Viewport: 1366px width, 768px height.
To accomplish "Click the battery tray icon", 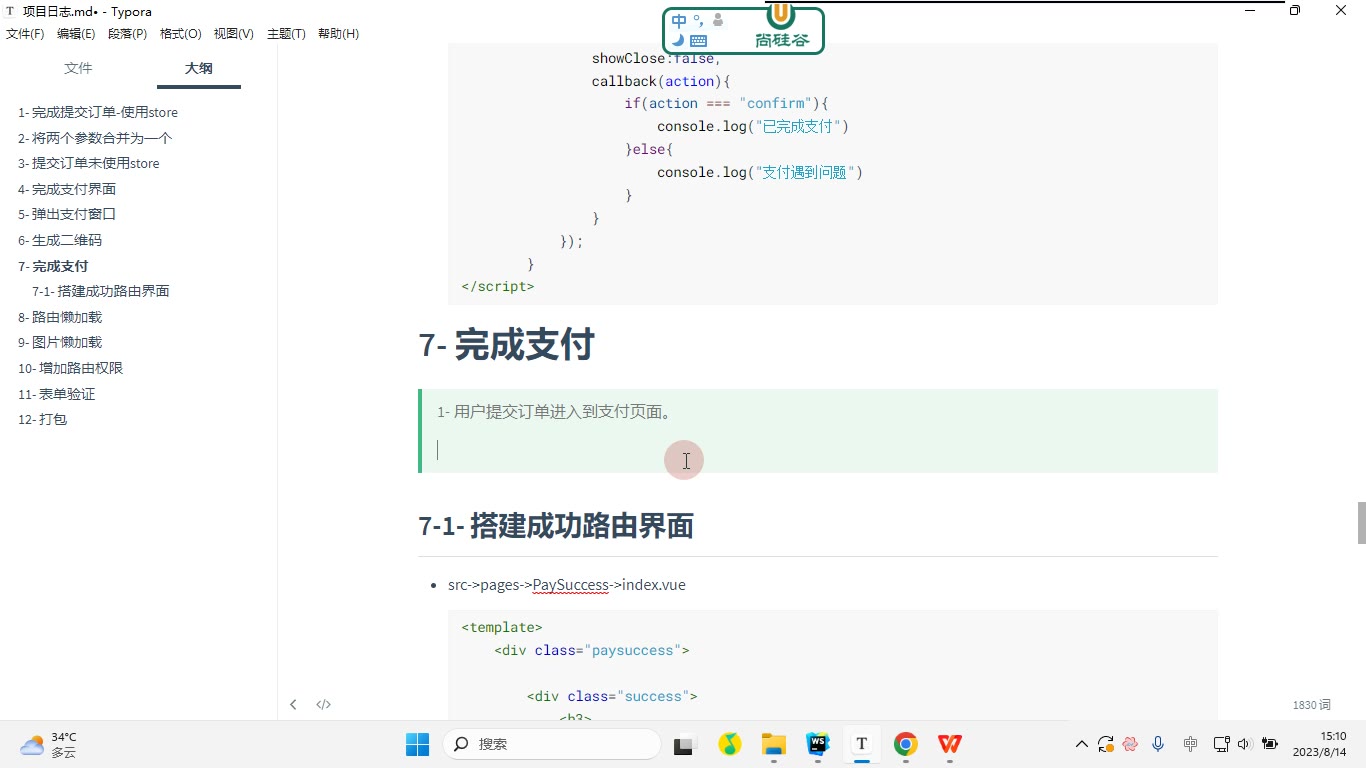I will pos(1270,744).
